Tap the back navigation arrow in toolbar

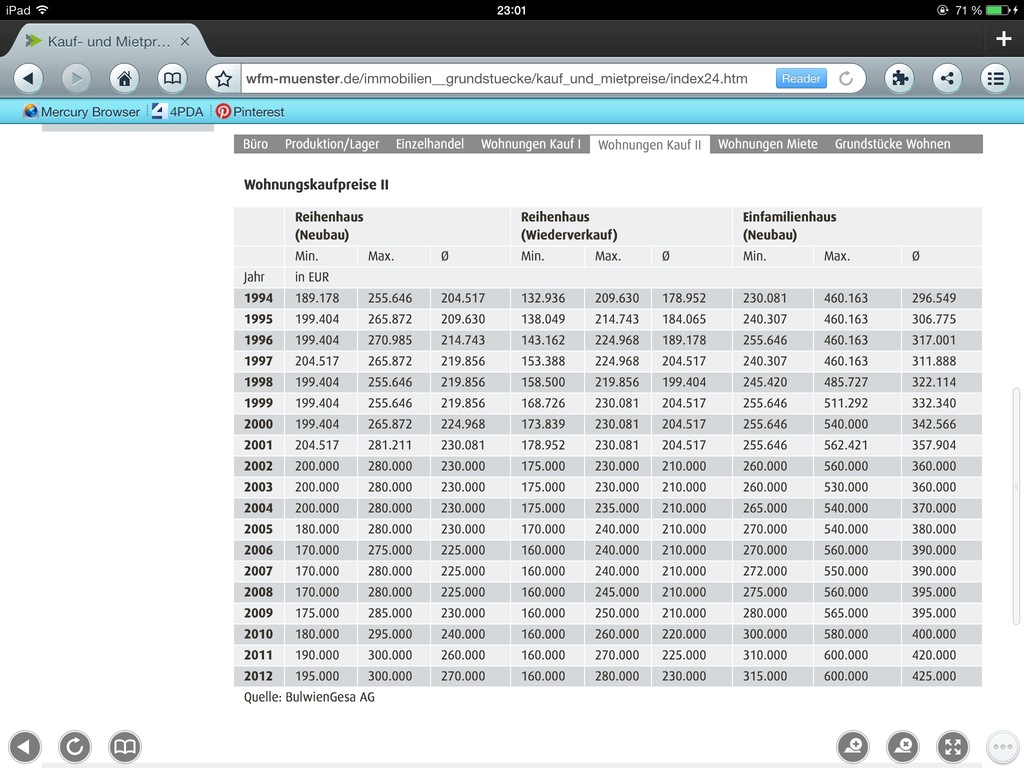(28, 78)
